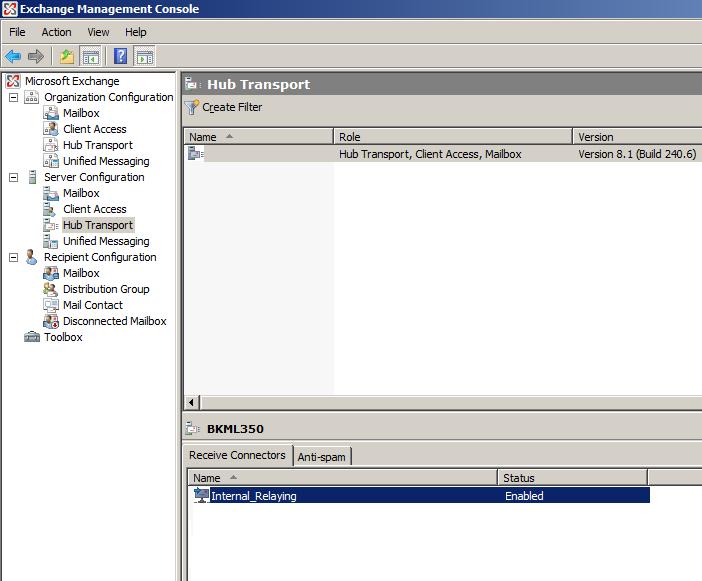The height and width of the screenshot is (581, 702).
Task: Collapse the Server Configuration node
Action: [13, 177]
